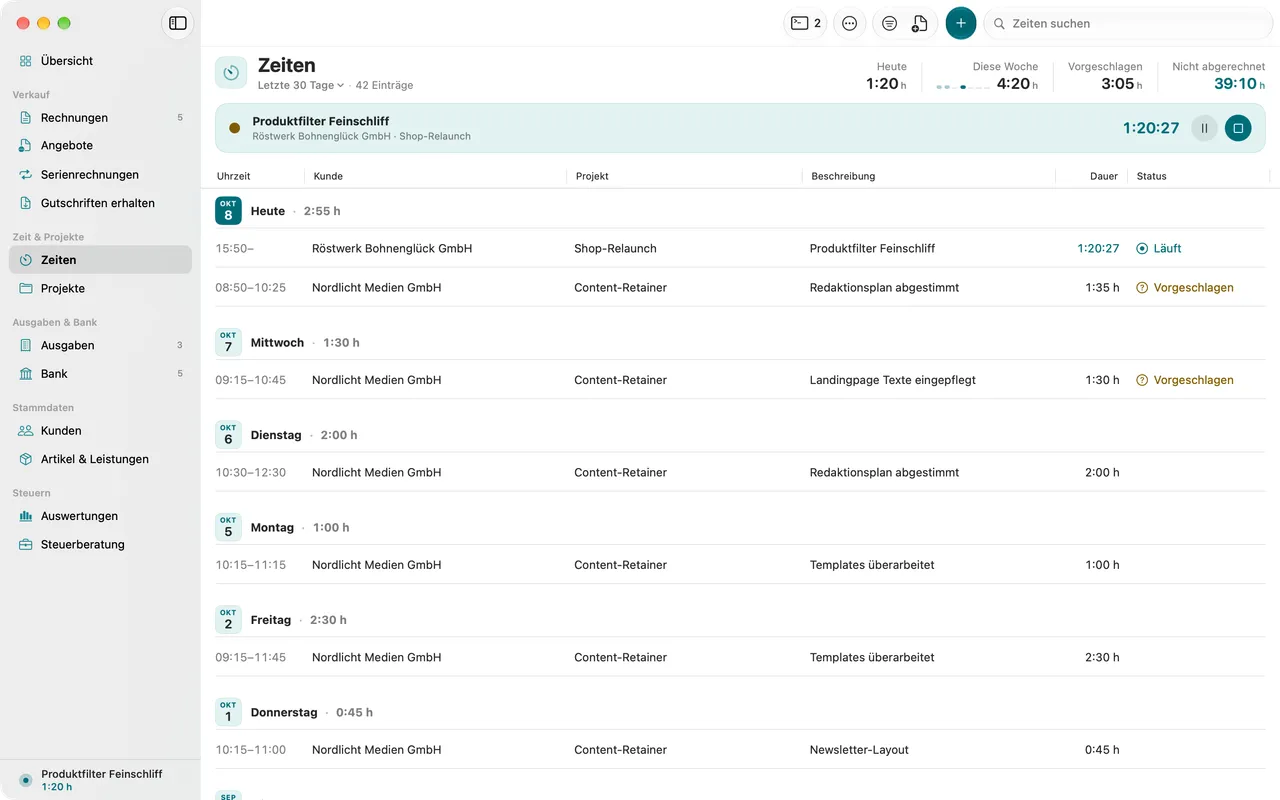Screen dimensions: 1280x800
Task: Open the Letzte 30 Tage period dropdown
Action: coord(301,85)
